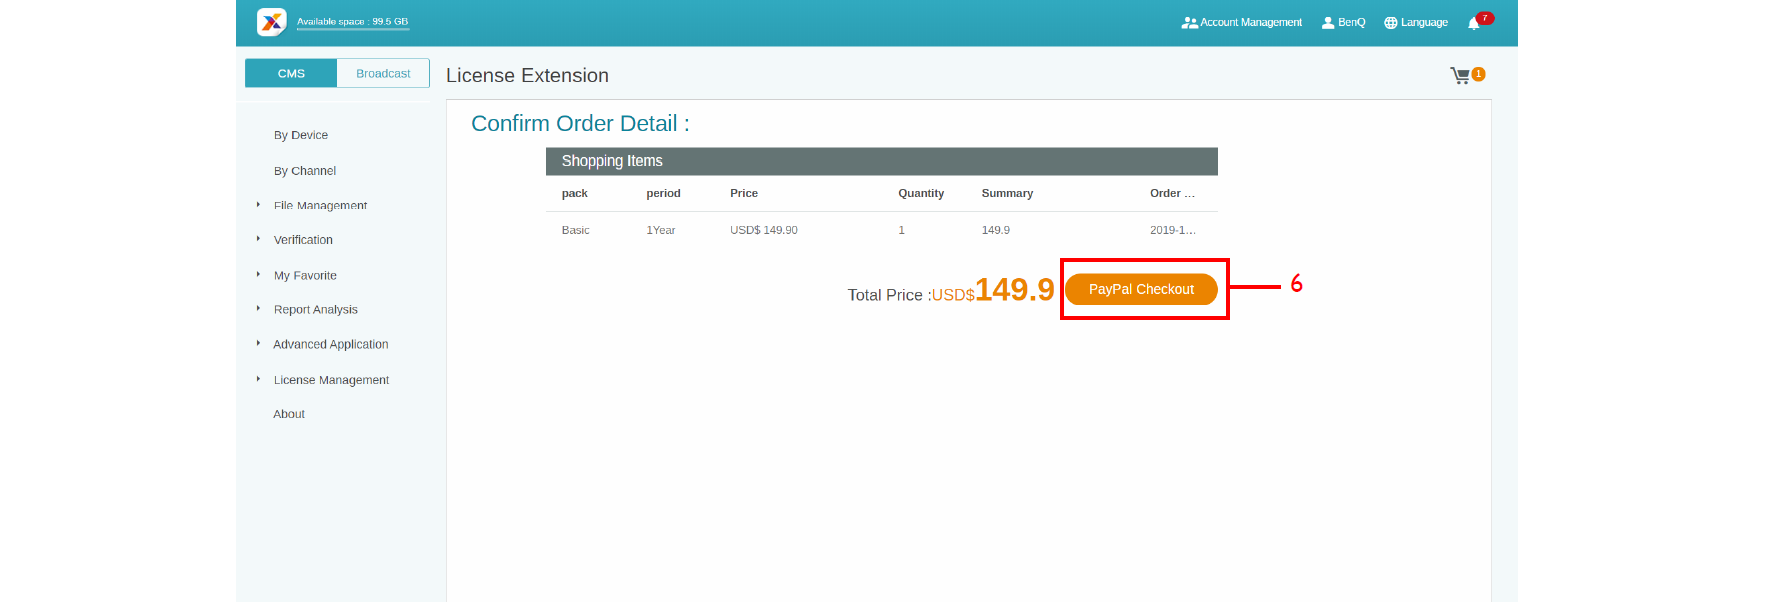1771x602 pixels.
Task: Click the PayPal Checkout button
Action: 1141,289
